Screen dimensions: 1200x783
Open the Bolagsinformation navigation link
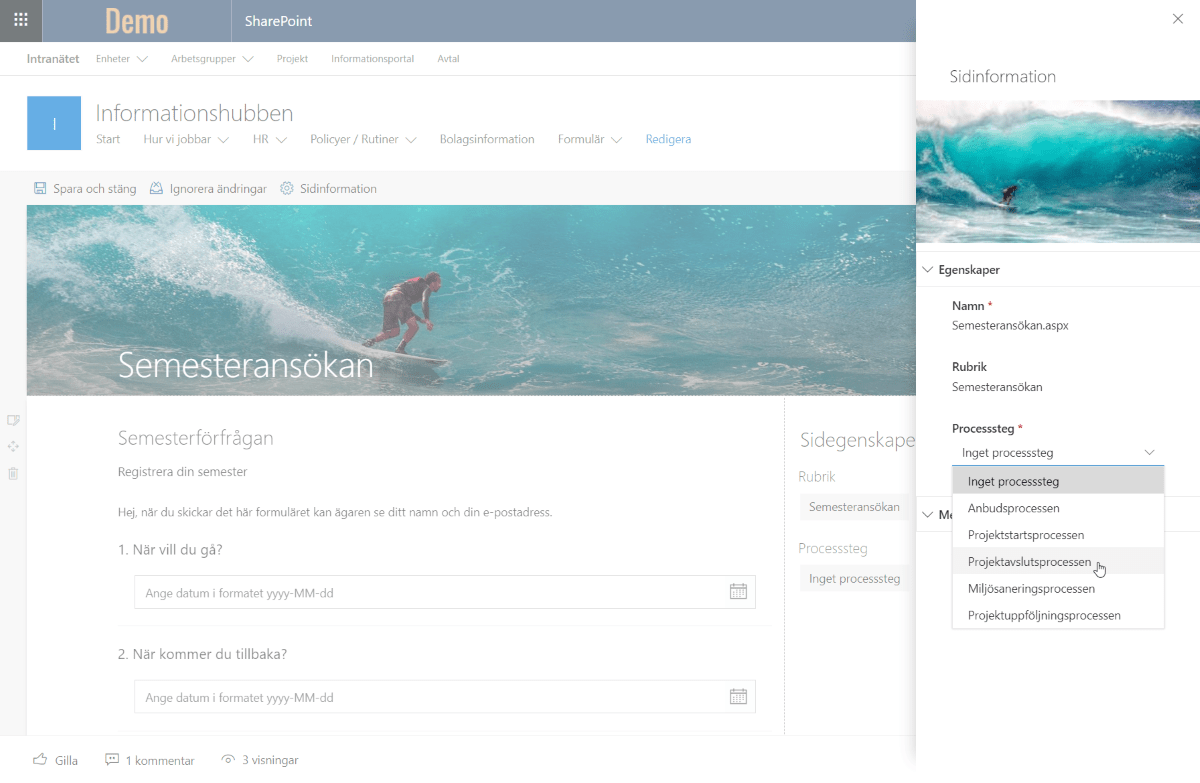487,139
